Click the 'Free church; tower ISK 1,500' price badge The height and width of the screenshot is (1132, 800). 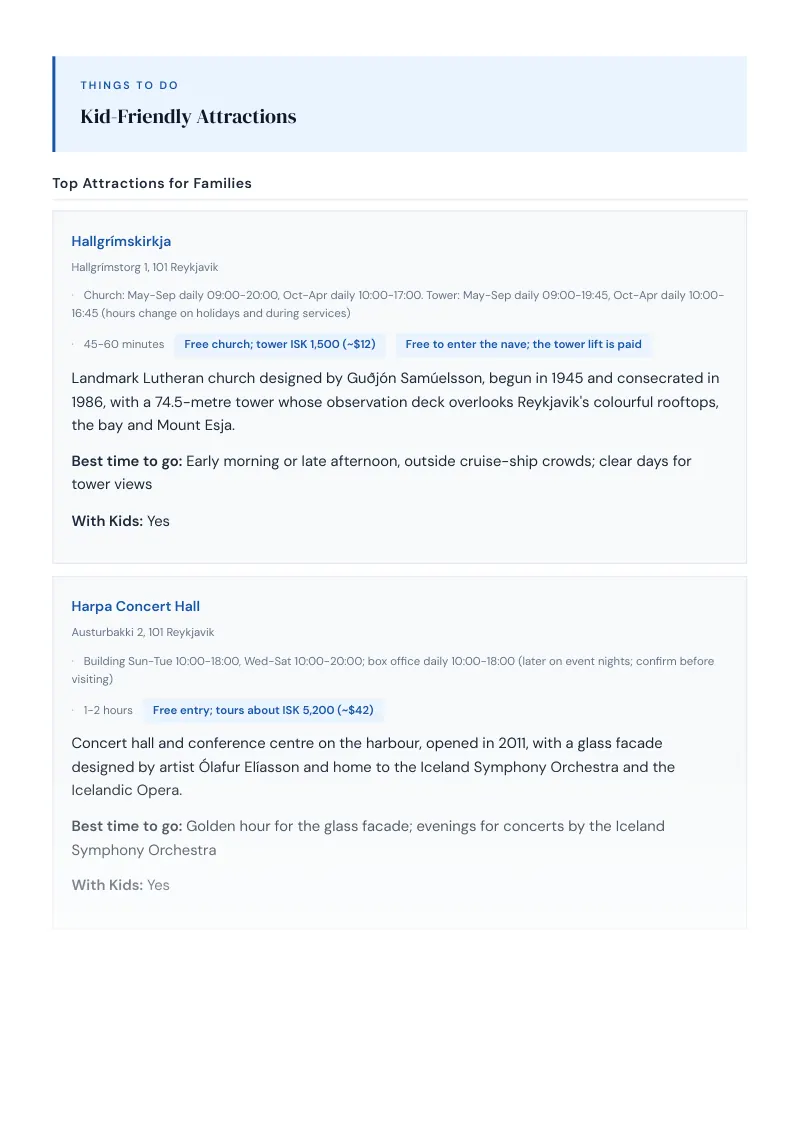pos(279,344)
